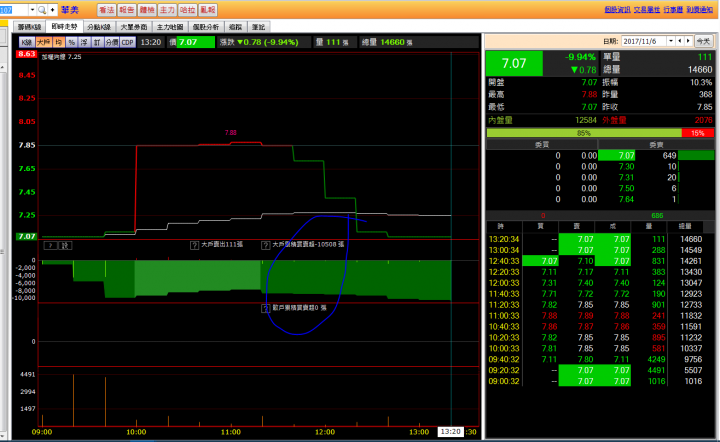Viewport: 720px width, 442px height.
Task: Click the red 報告 button
Action: click(126, 10)
